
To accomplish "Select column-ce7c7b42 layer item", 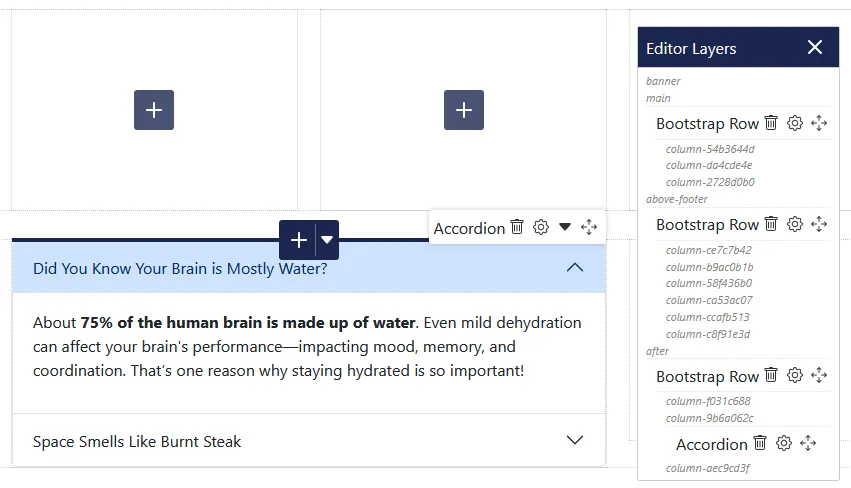I will (x=708, y=250).
